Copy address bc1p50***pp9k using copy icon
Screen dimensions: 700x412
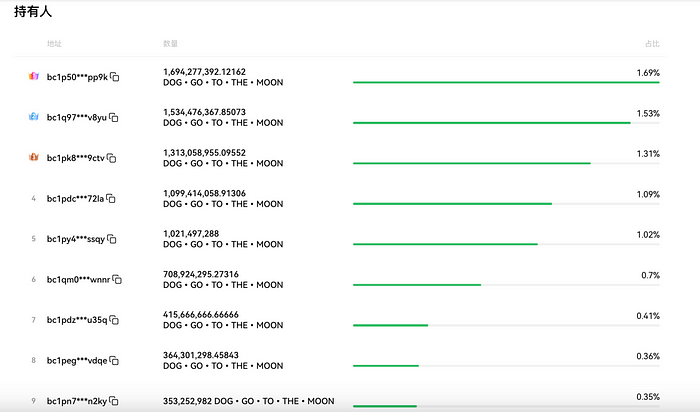tap(115, 77)
